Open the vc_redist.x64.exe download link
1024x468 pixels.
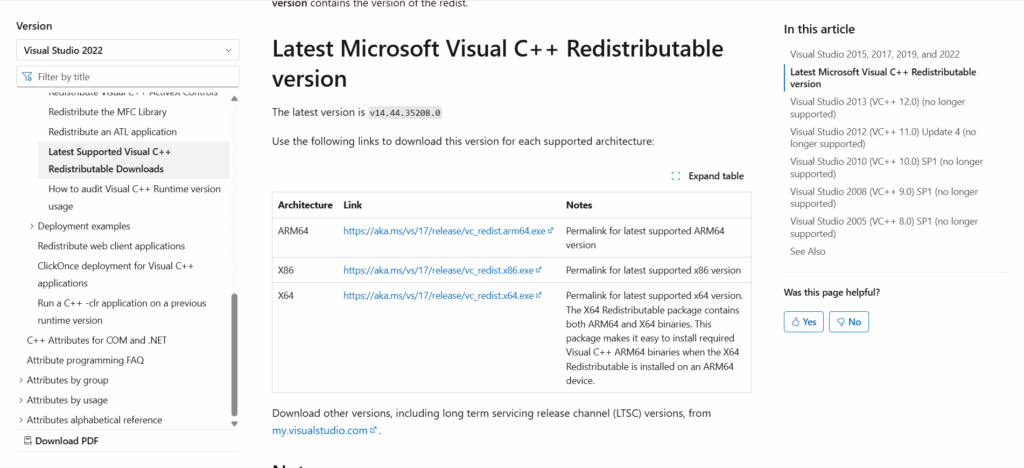pos(439,295)
